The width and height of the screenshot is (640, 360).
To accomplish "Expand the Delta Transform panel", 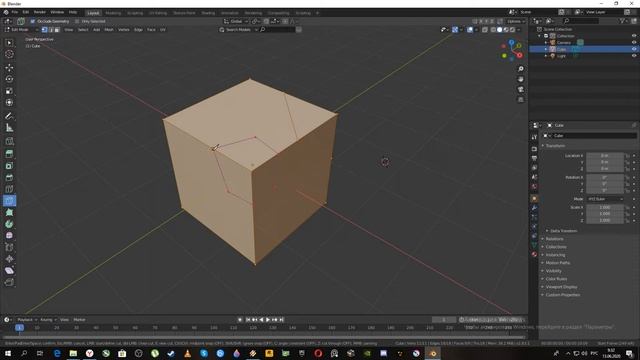I will click(562, 231).
